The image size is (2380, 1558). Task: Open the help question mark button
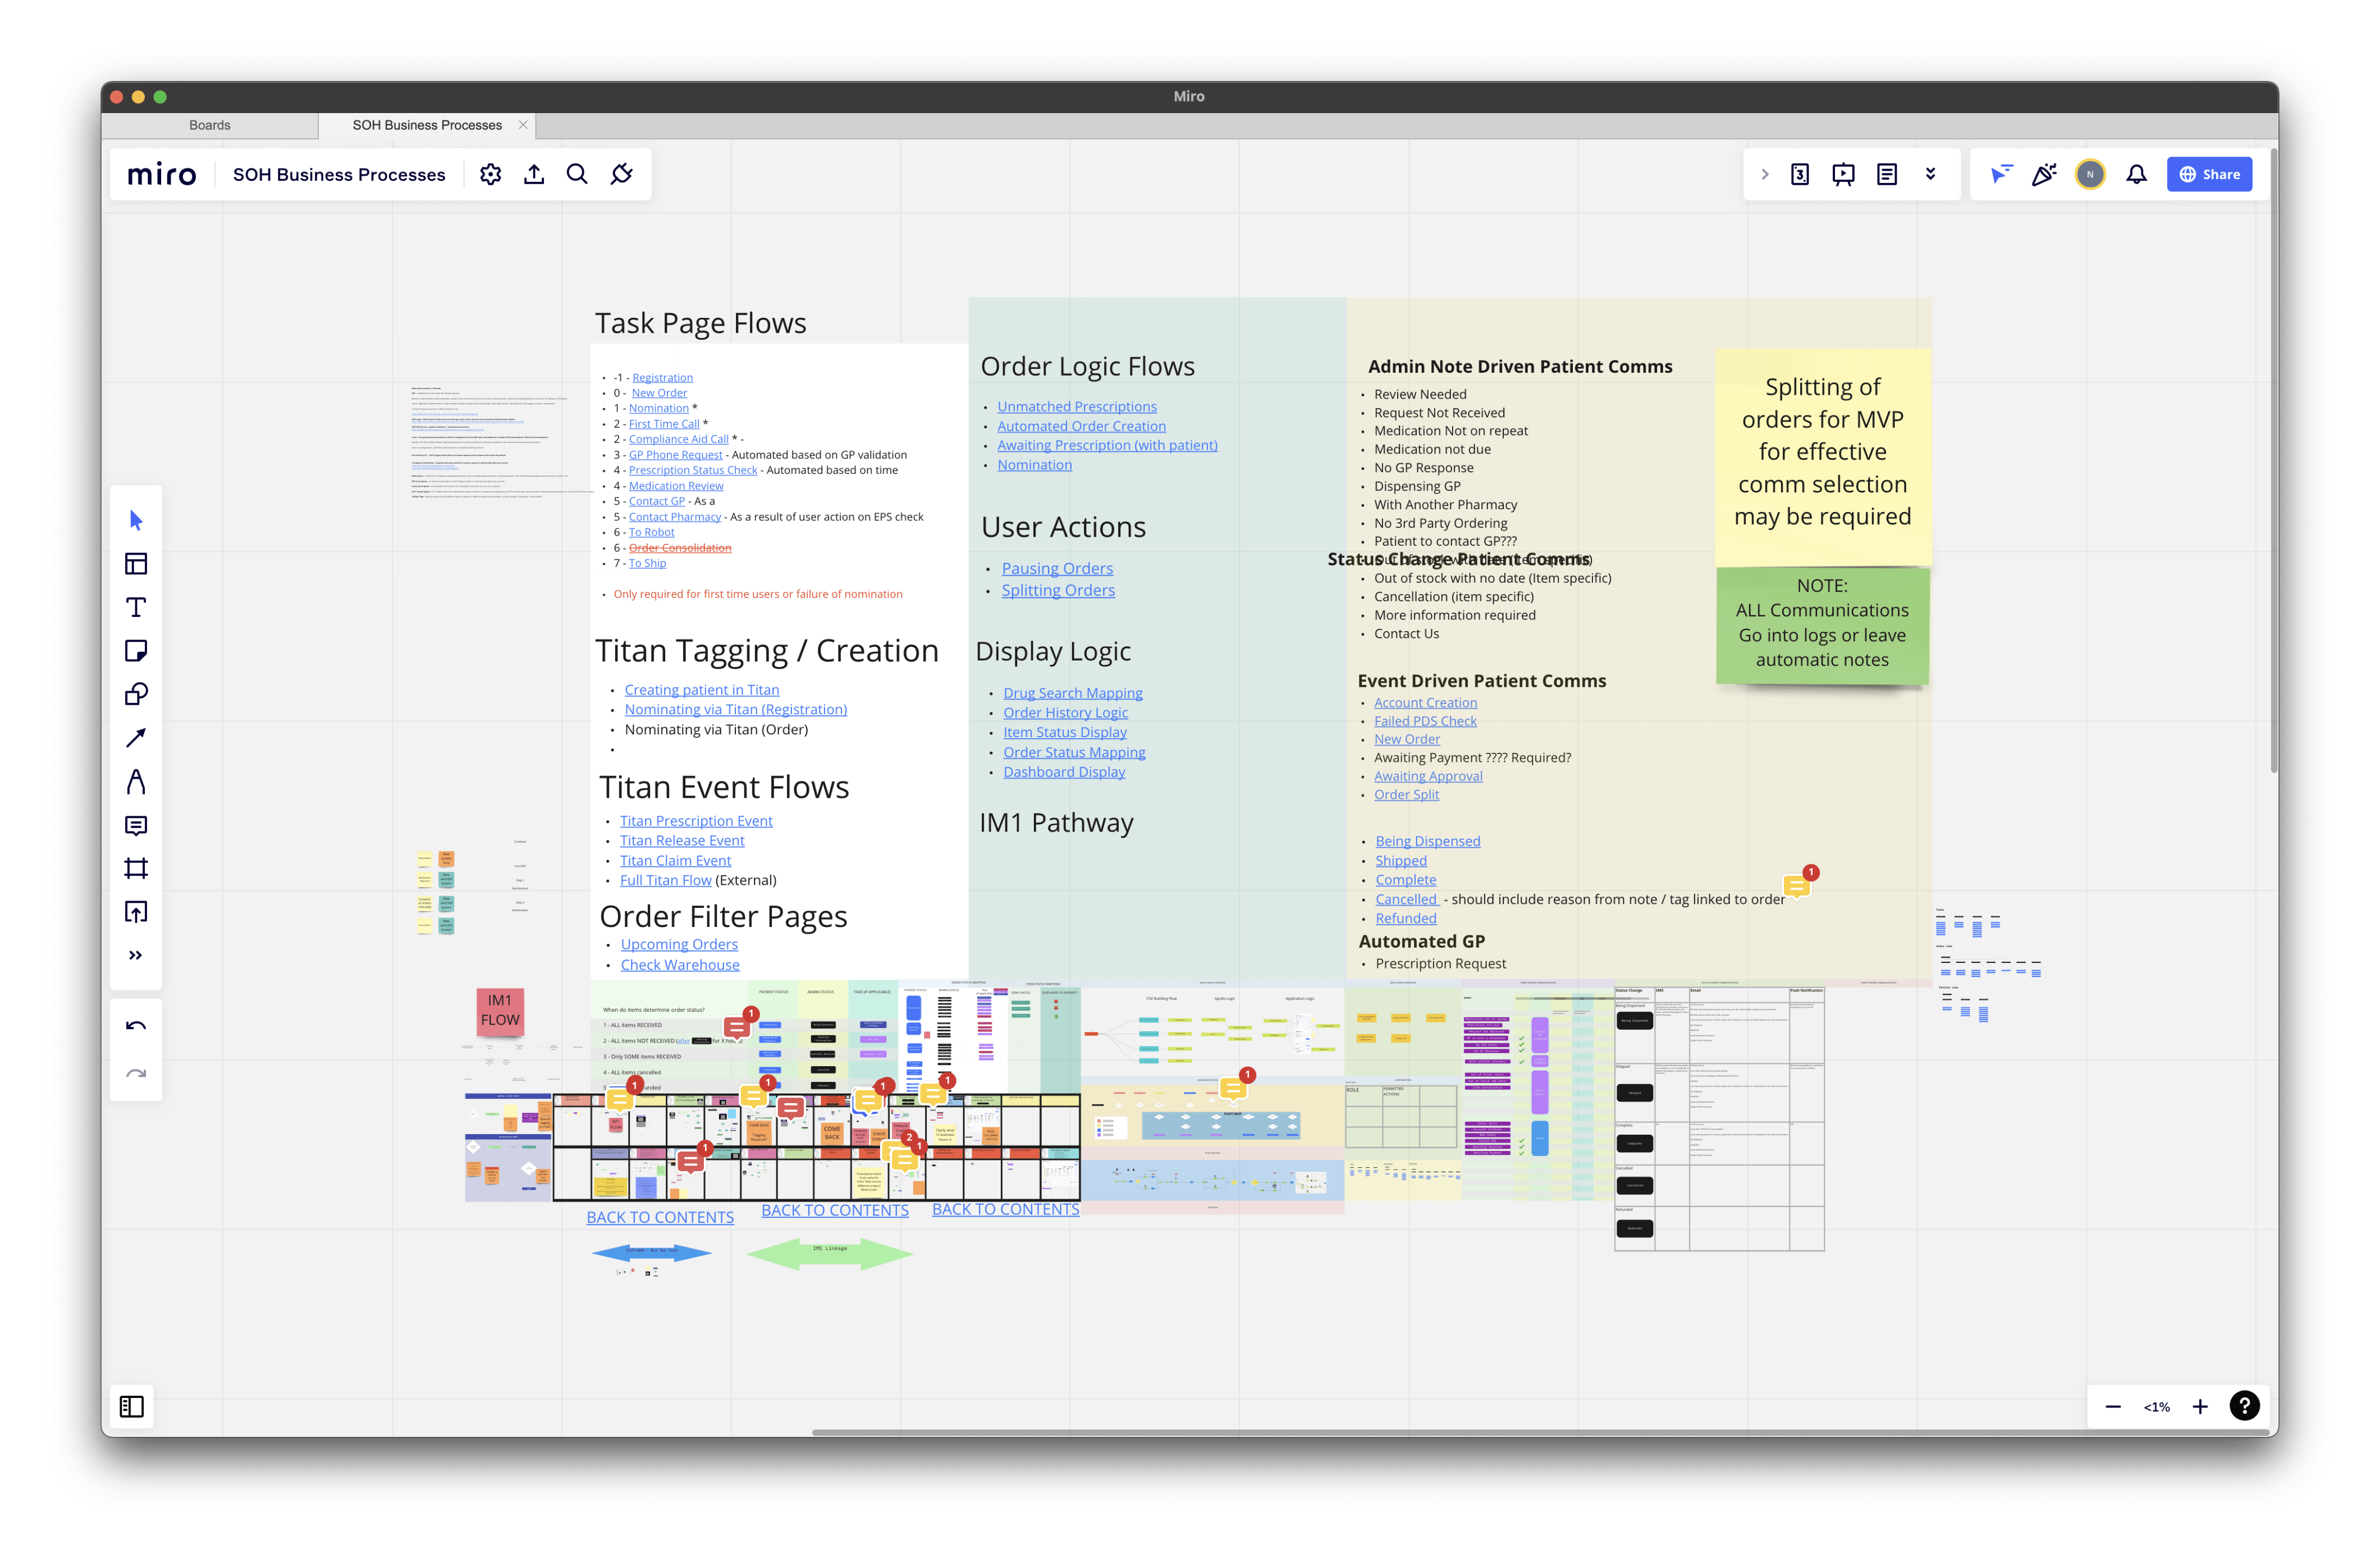[x=2245, y=1406]
